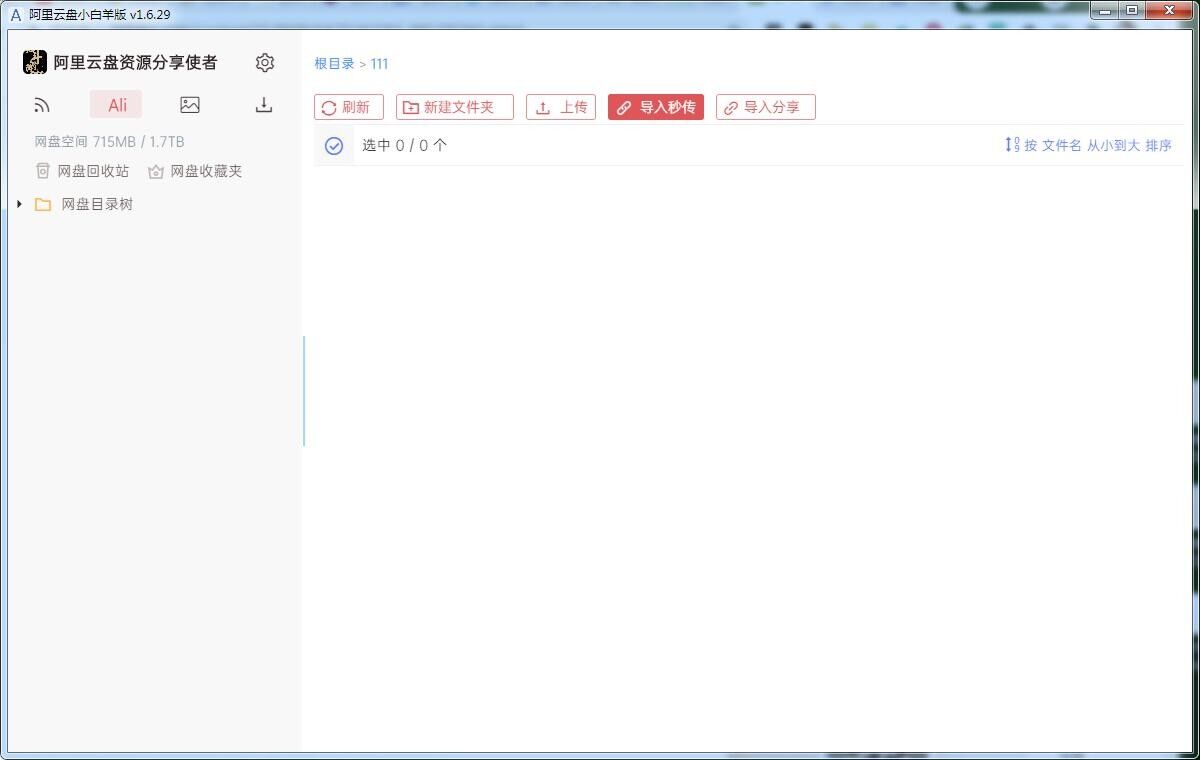Open the RSS feed tab icon
The height and width of the screenshot is (760, 1200).
[x=42, y=105]
